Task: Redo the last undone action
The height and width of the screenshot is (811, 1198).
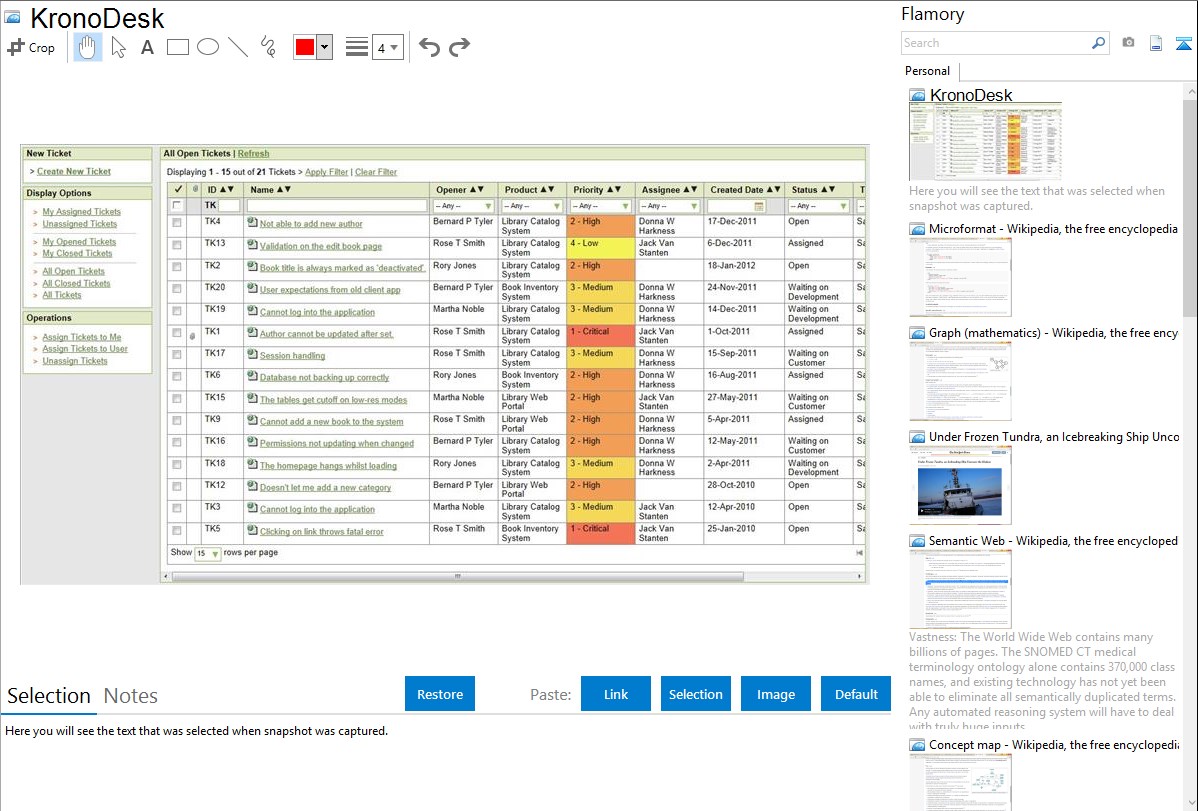Action: [459, 47]
